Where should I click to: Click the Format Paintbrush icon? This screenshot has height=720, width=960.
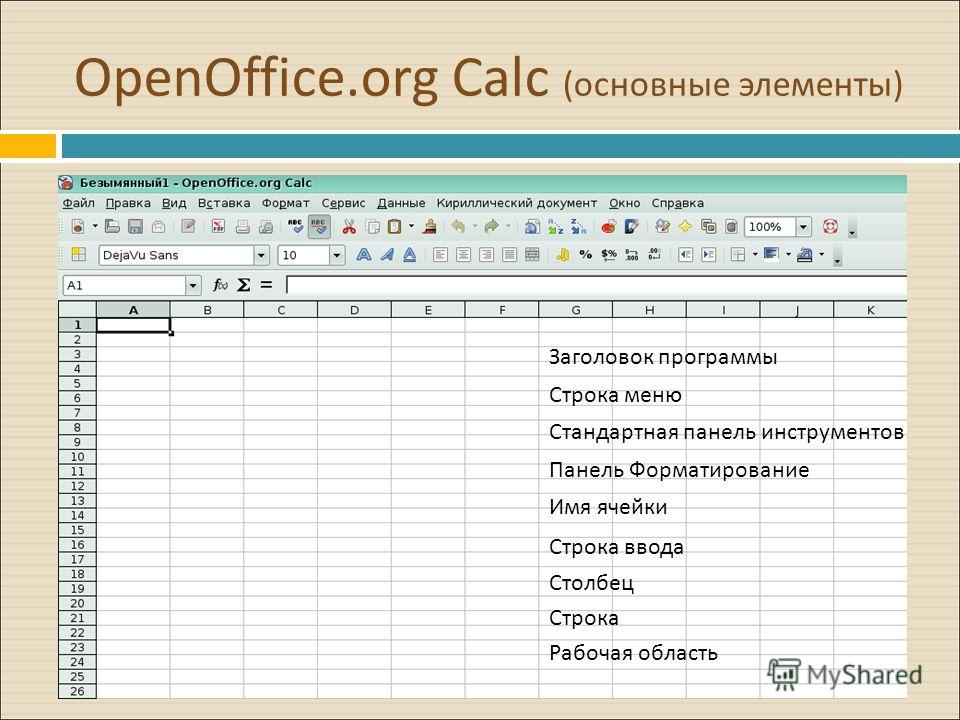430,227
